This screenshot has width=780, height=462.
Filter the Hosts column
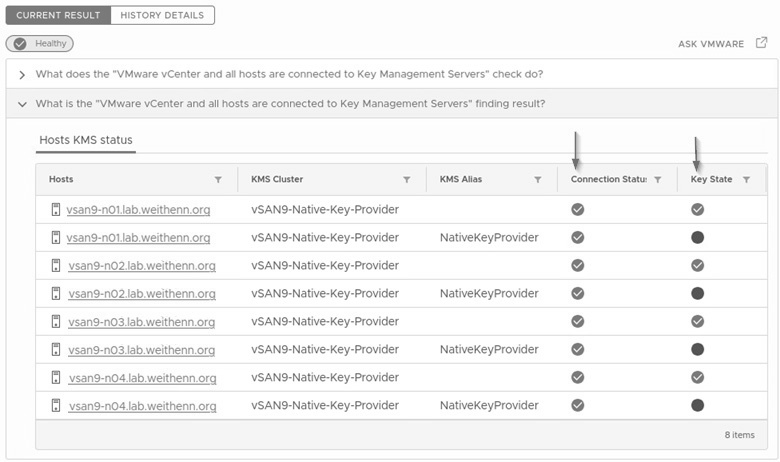218,180
